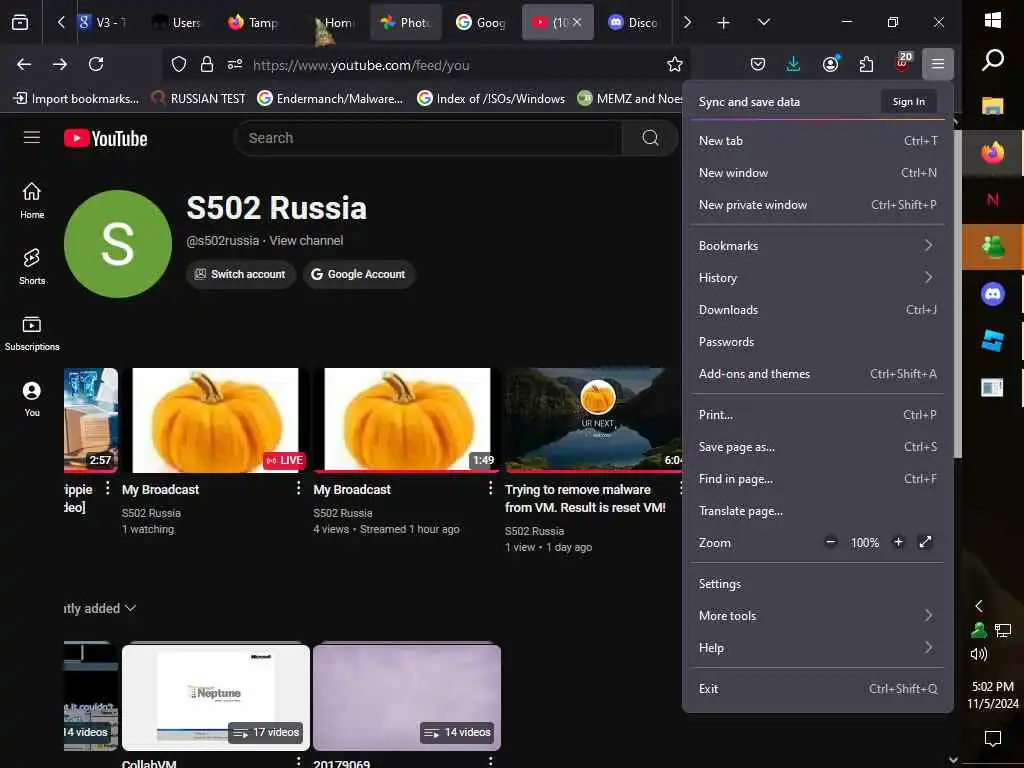Image resolution: width=1024 pixels, height=768 pixels.
Task: Open the You page in sidebar
Action: point(32,399)
